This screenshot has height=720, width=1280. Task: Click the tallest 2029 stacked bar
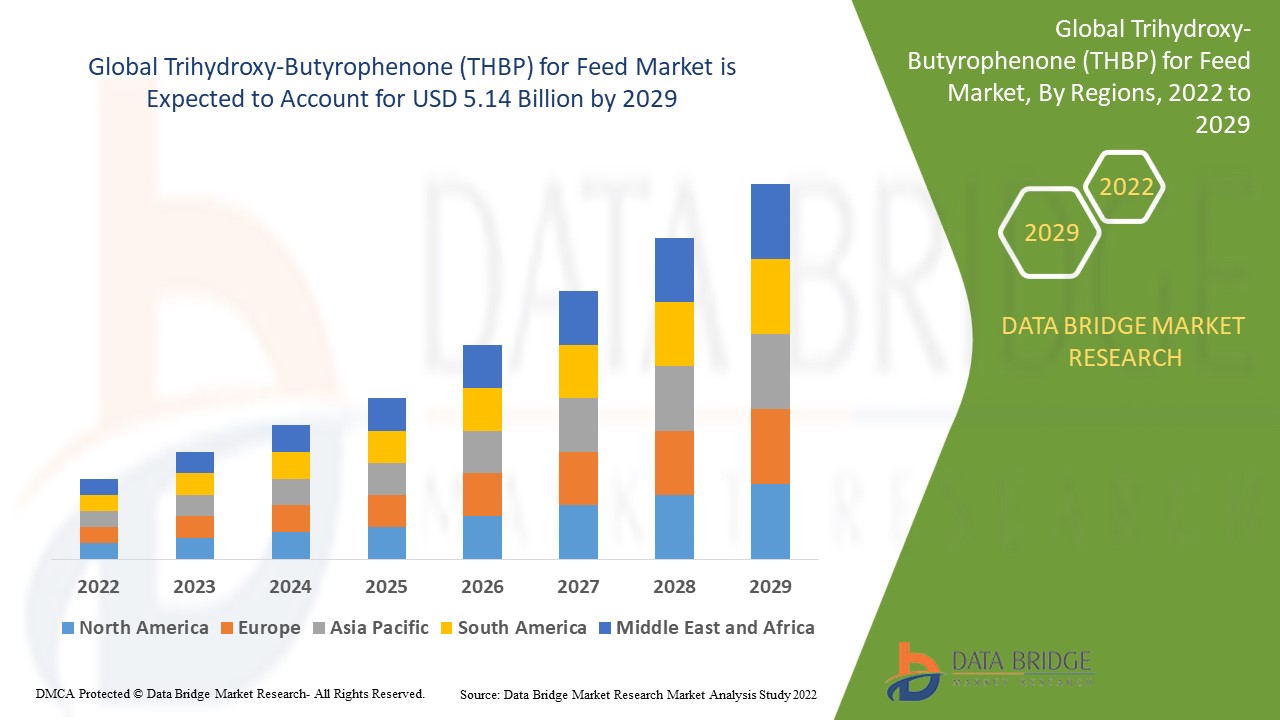(x=771, y=370)
